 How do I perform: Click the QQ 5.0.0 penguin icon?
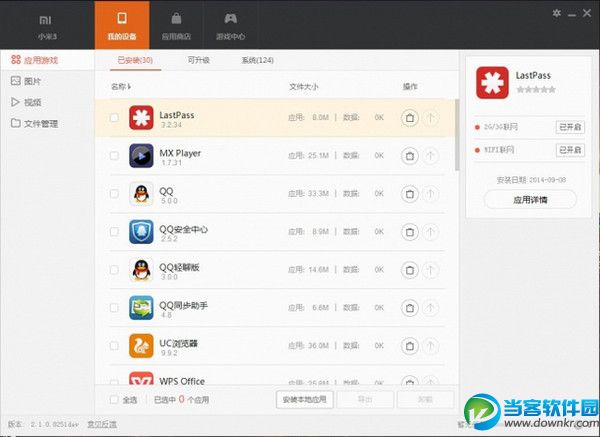[x=141, y=194]
